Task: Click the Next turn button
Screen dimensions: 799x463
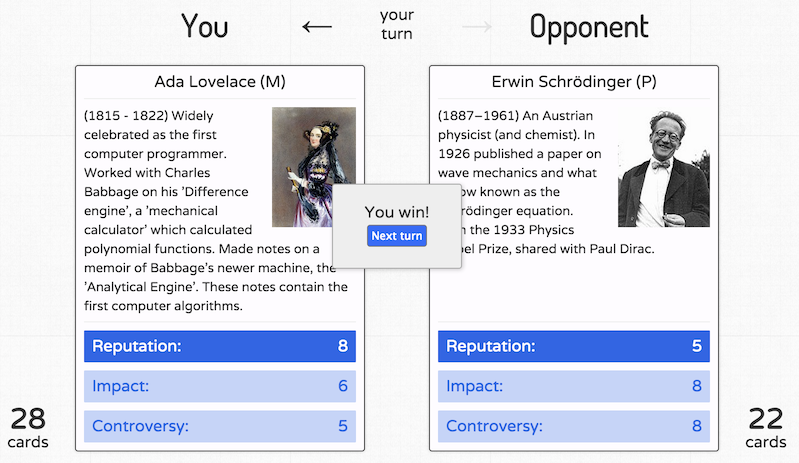Action: [396, 236]
